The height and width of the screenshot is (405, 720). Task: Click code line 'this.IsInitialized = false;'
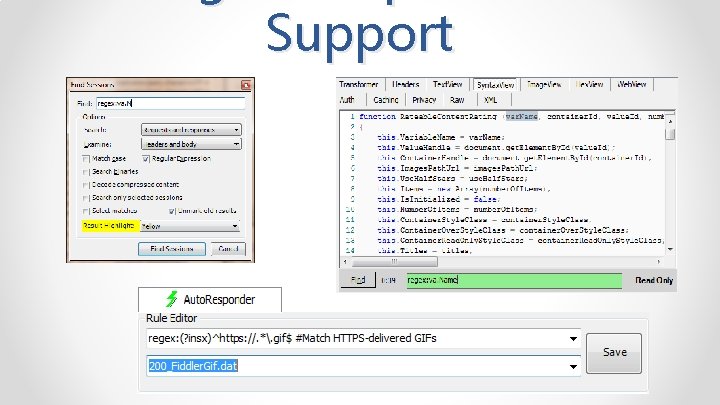pyautogui.click(x=439, y=199)
